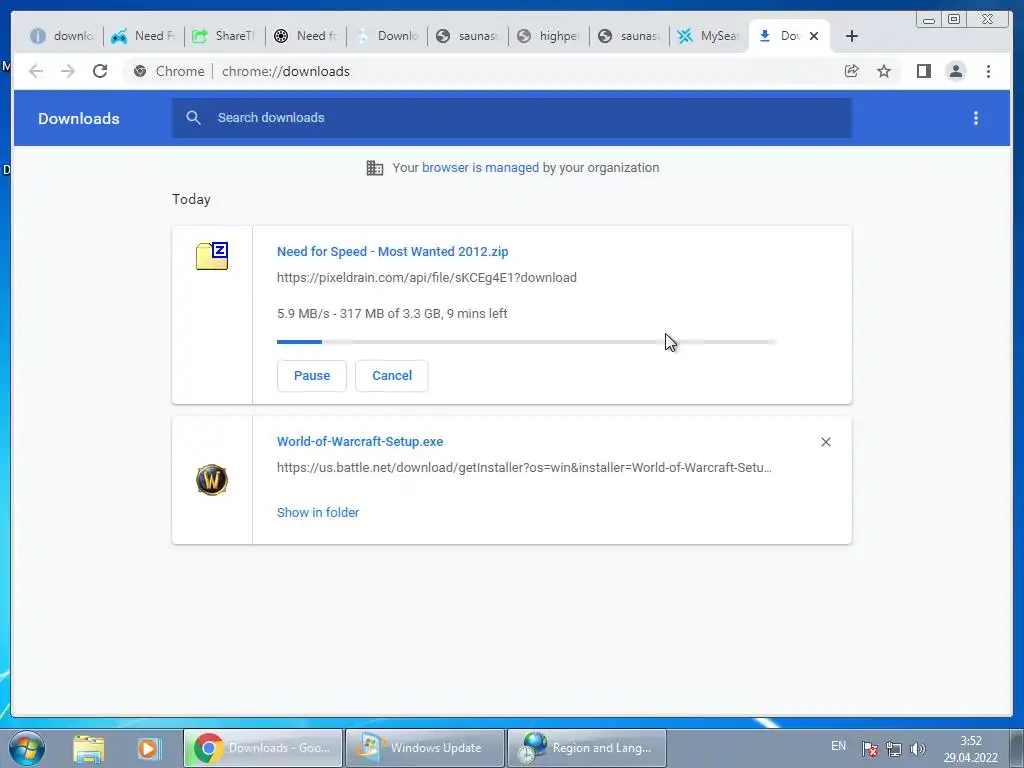
Task: Switch to the first saunas tab
Action: (468, 36)
